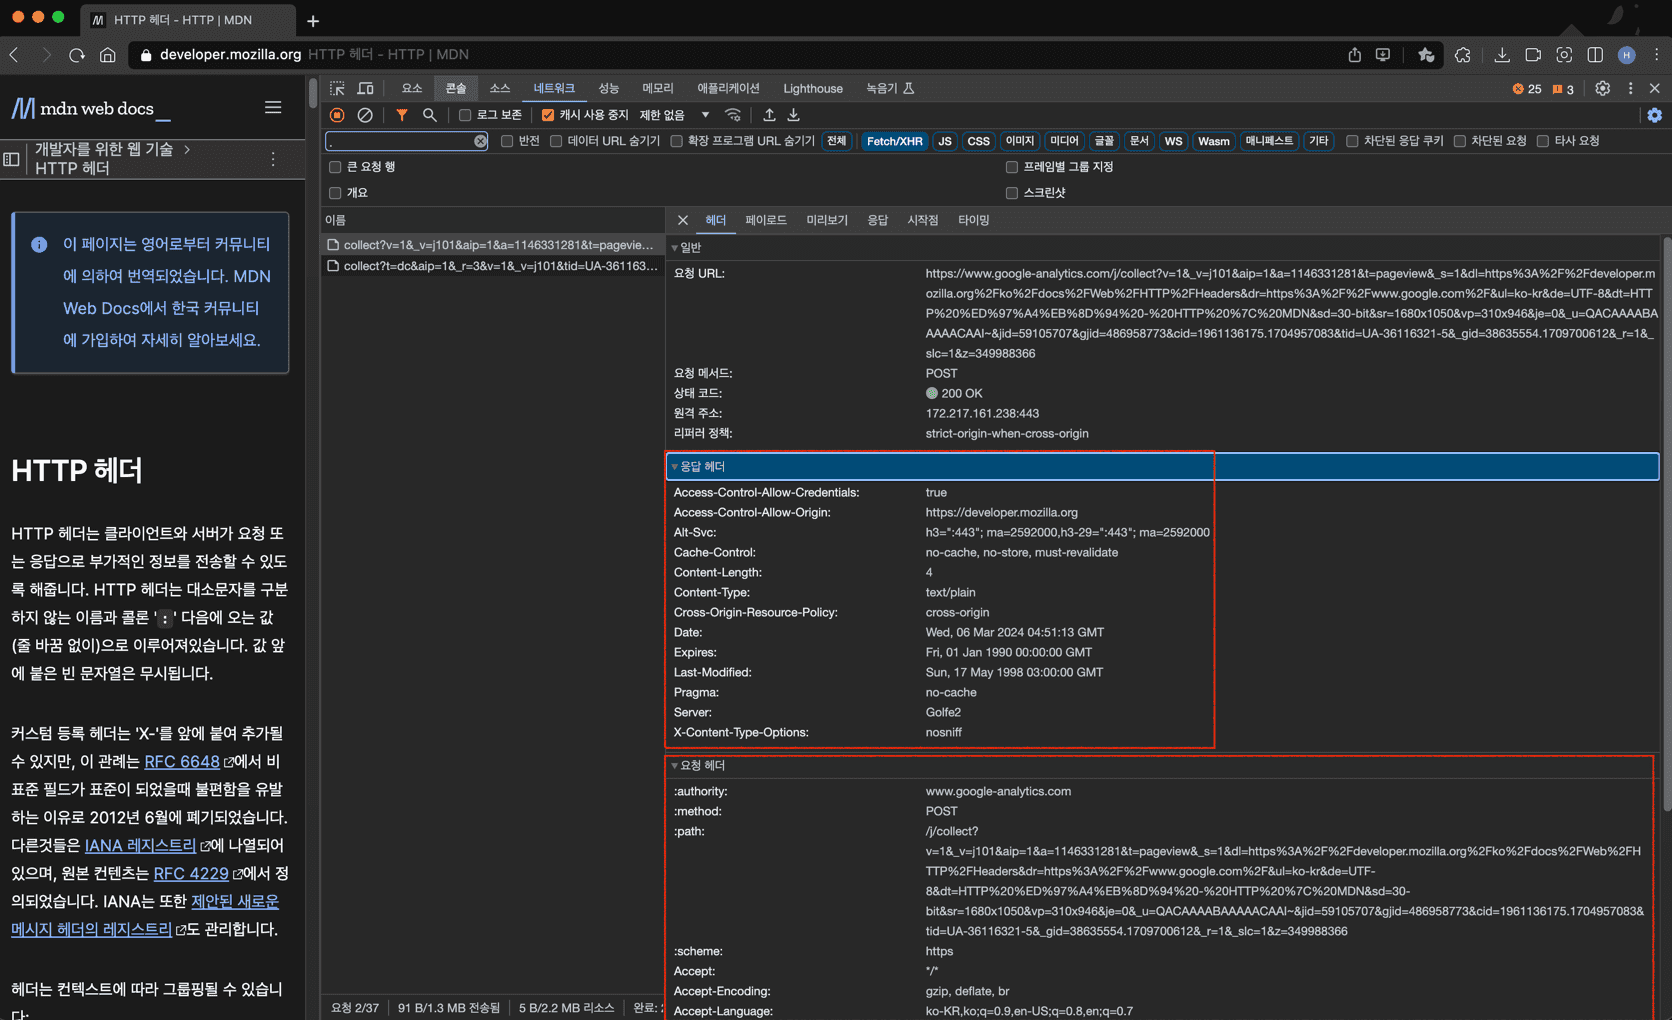Switch to the 콘솔 panel tab
The width and height of the screenshot is (1672, 1020).
coord(456,88)
